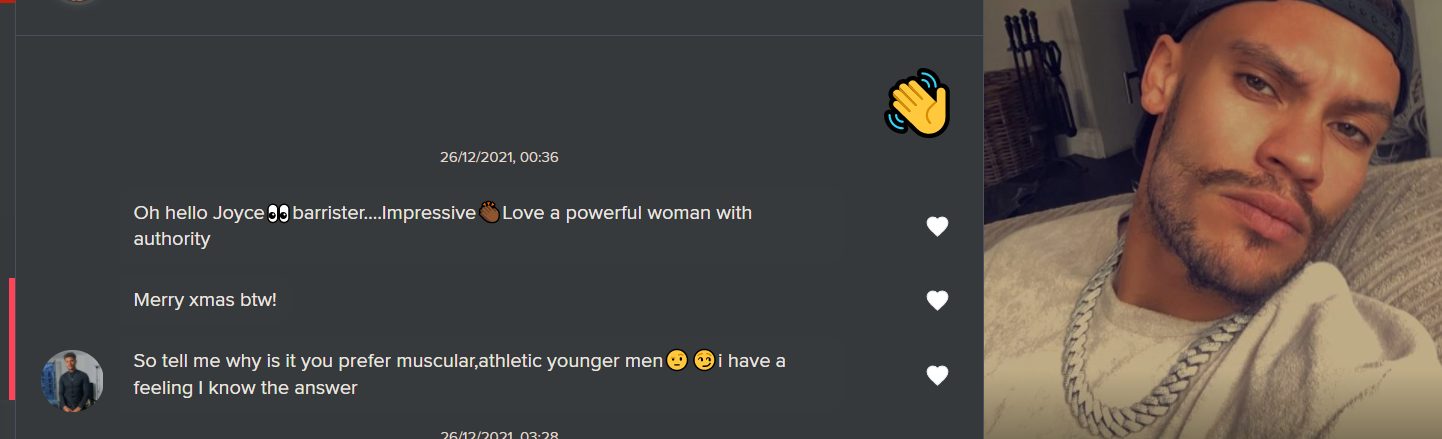The height and width of the screenshot is (439, 1442).
Task: Click the eyes emoji after "Joyce"
Action: point(279,213)
